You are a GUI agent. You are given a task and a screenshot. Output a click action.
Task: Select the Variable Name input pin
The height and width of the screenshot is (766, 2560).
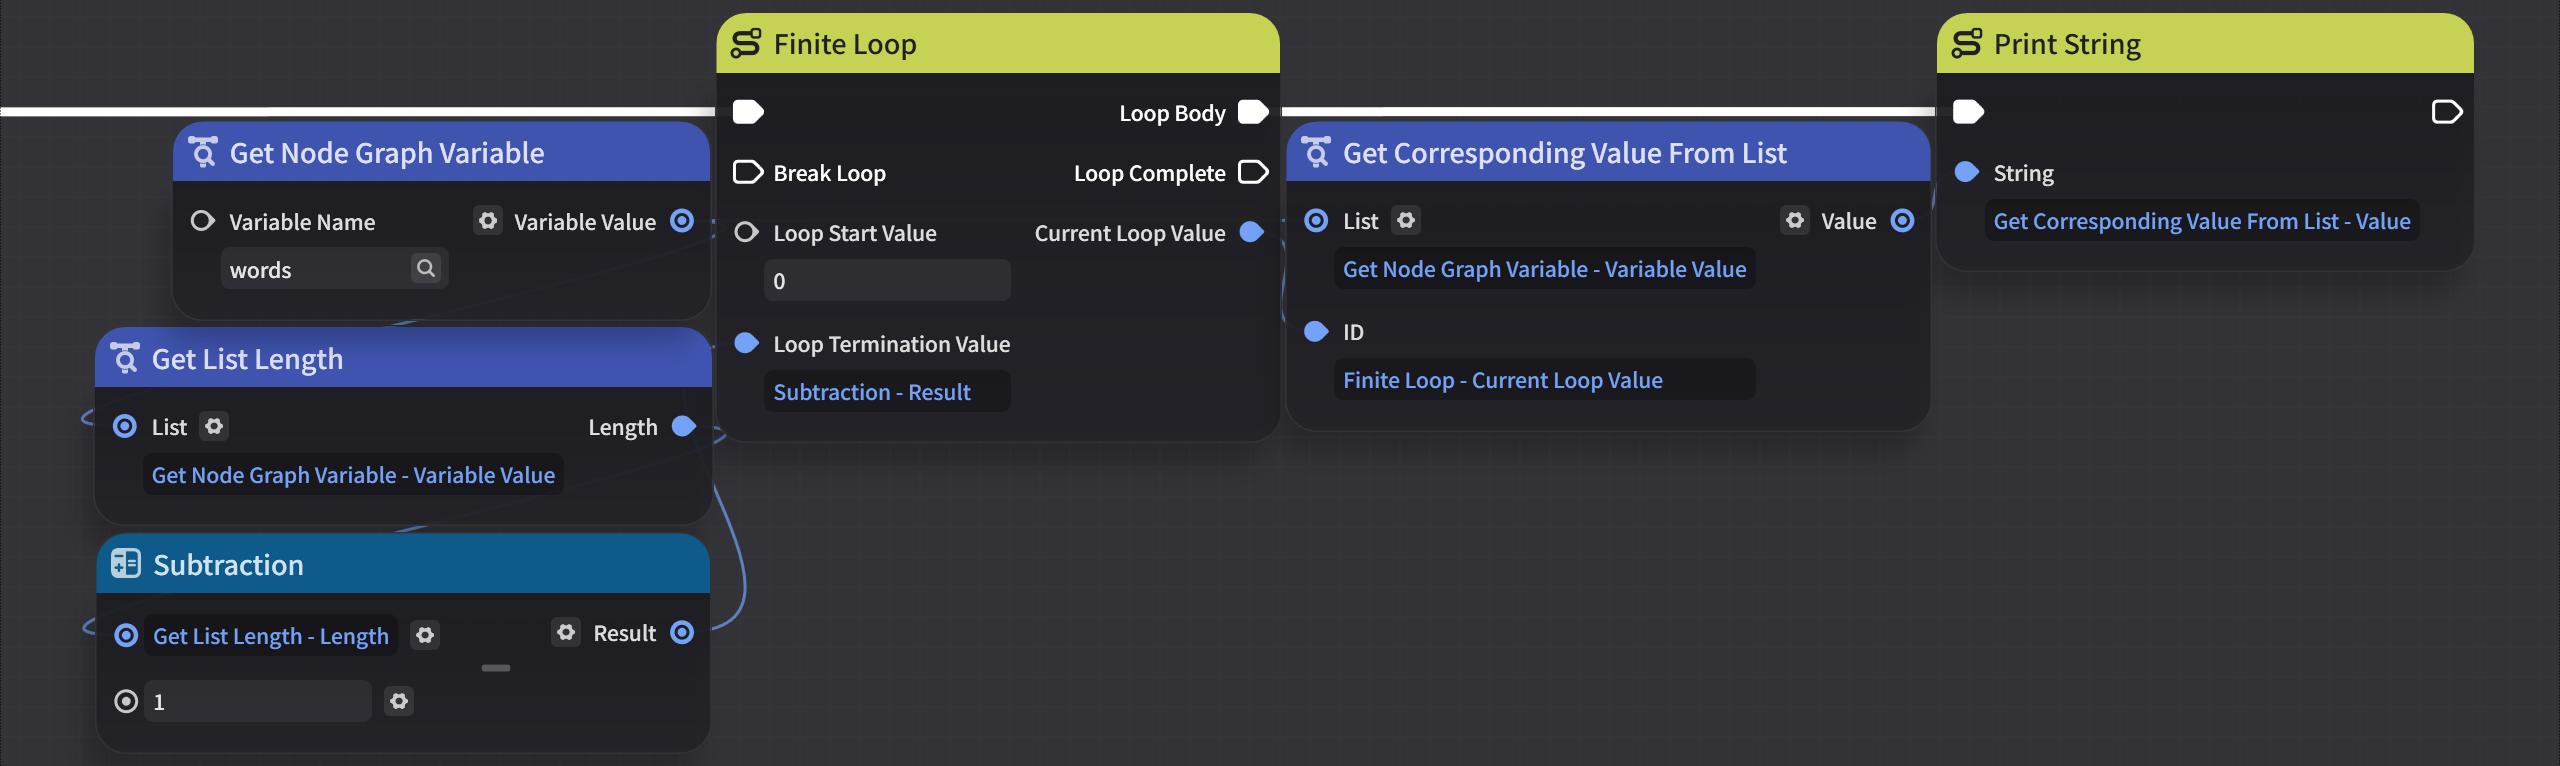coord(203,220)
